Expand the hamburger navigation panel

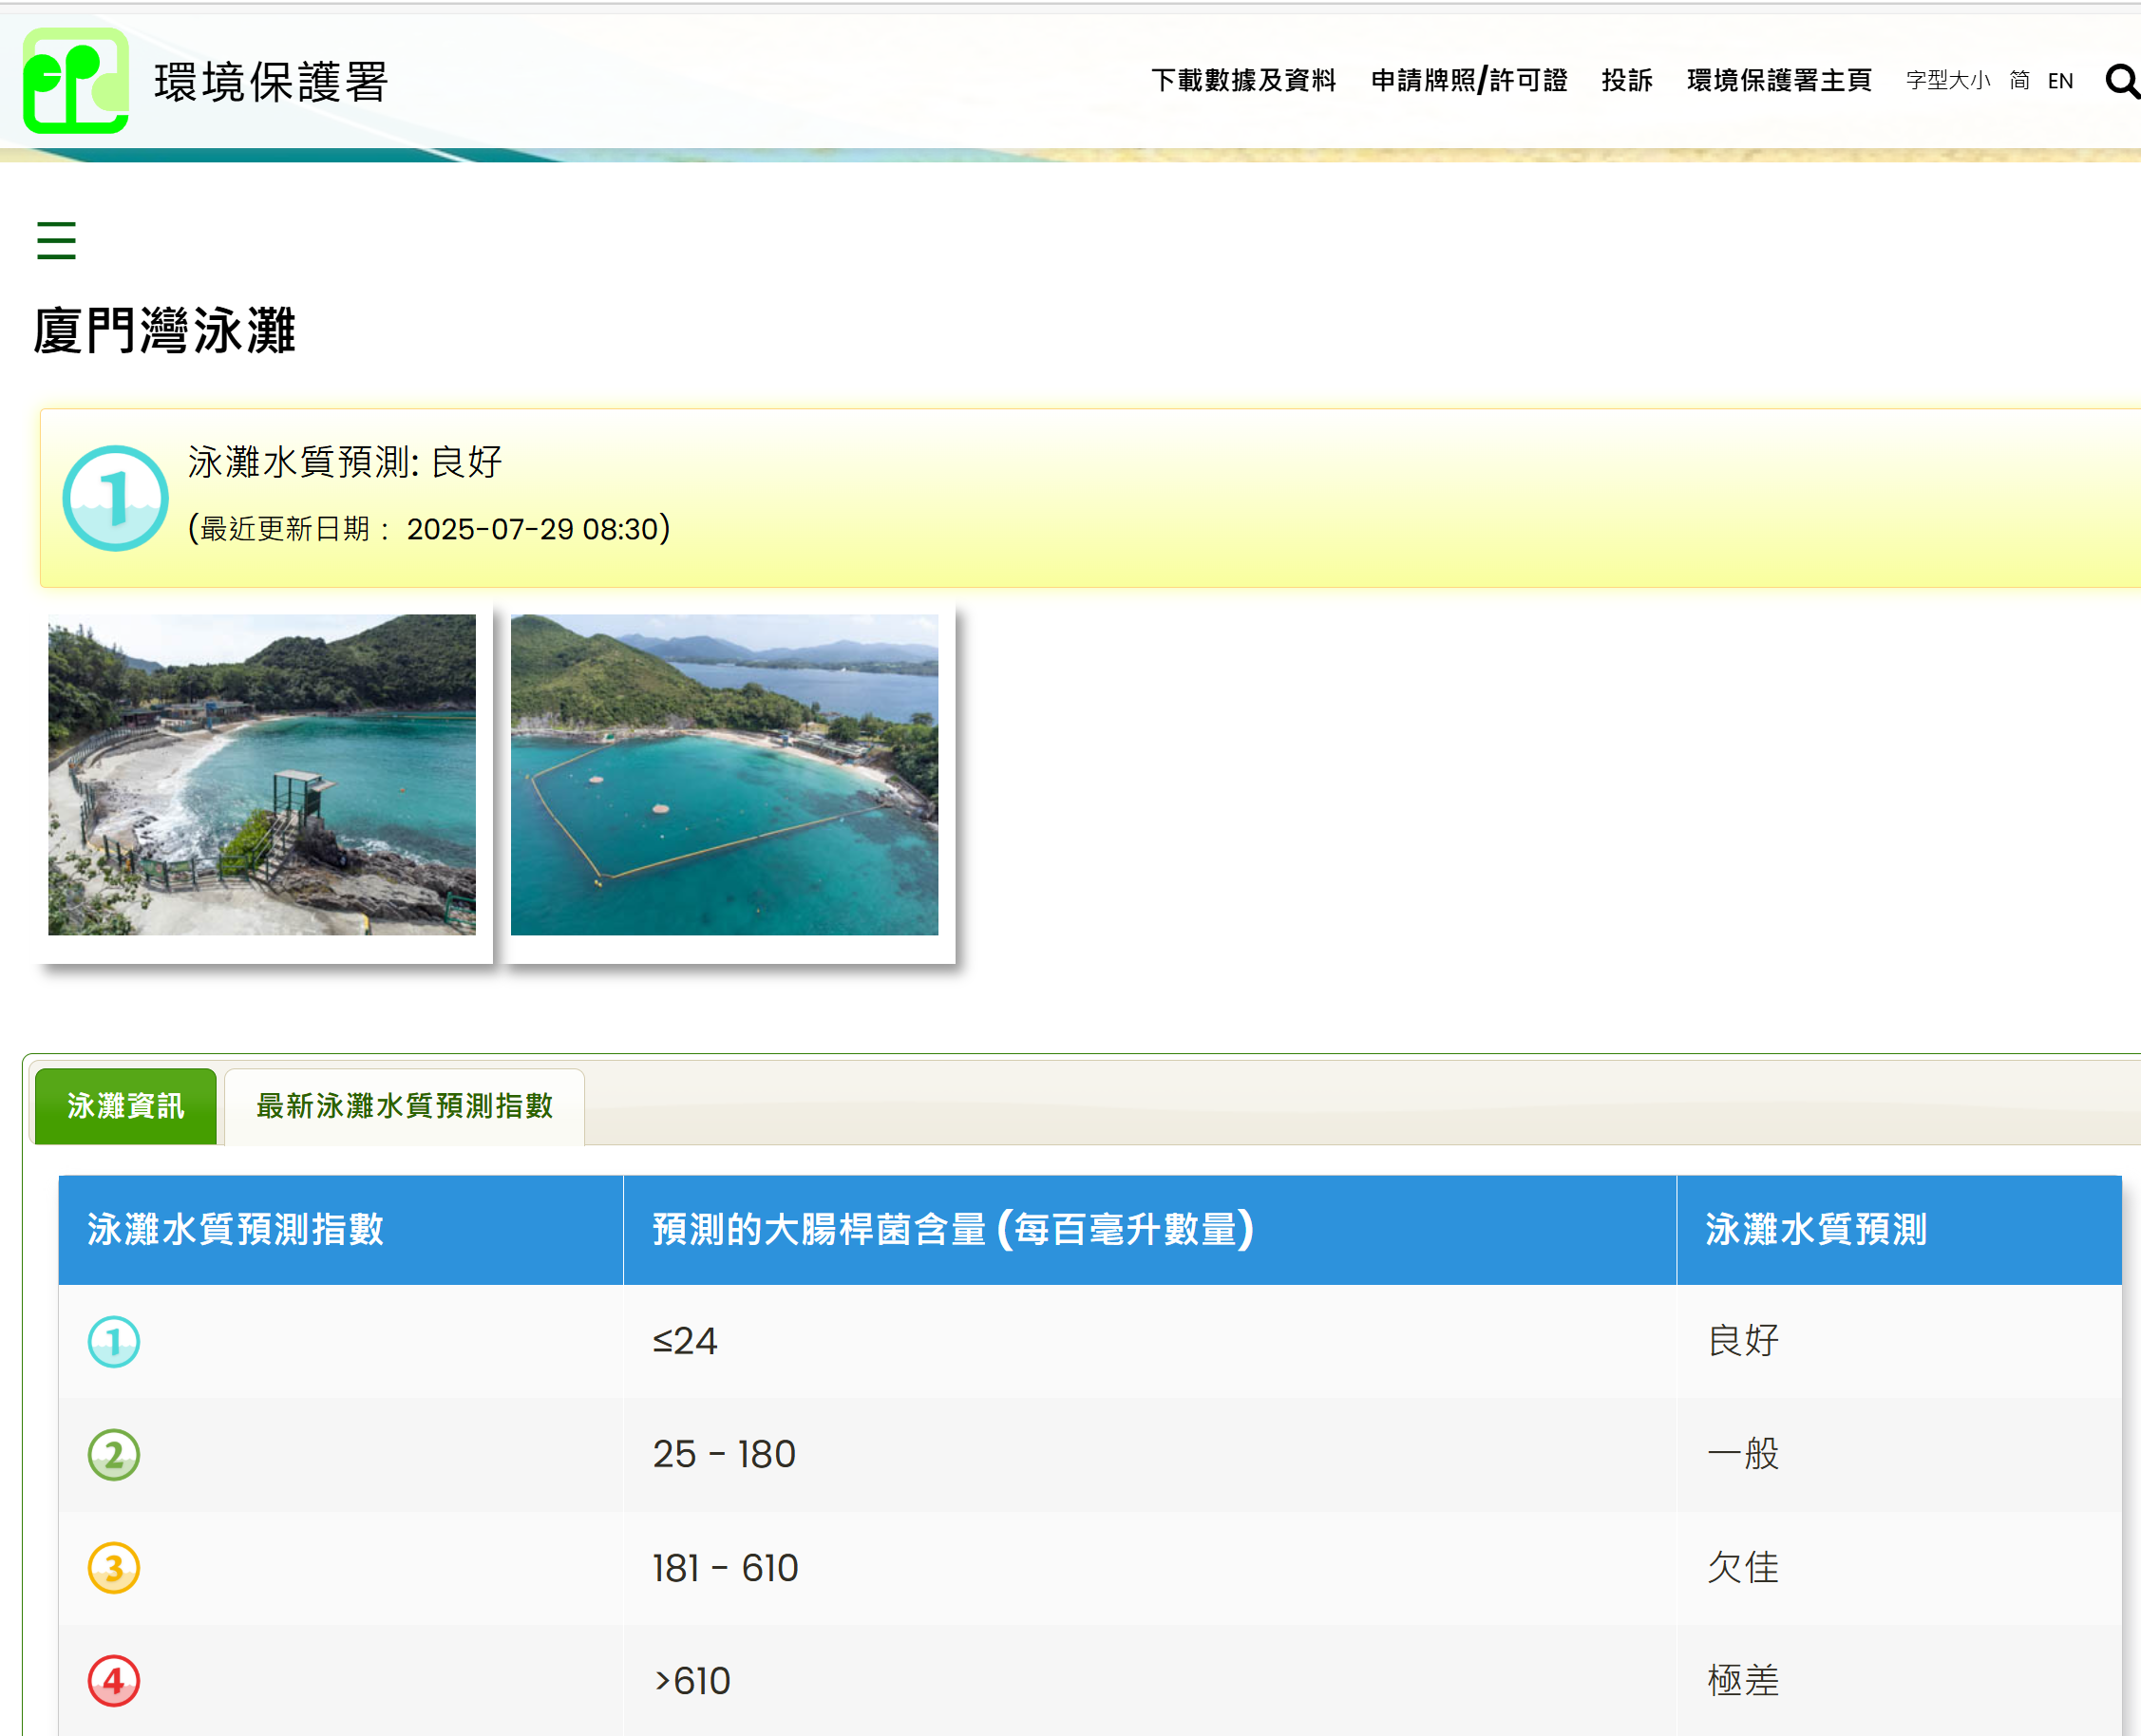point(56,241)
